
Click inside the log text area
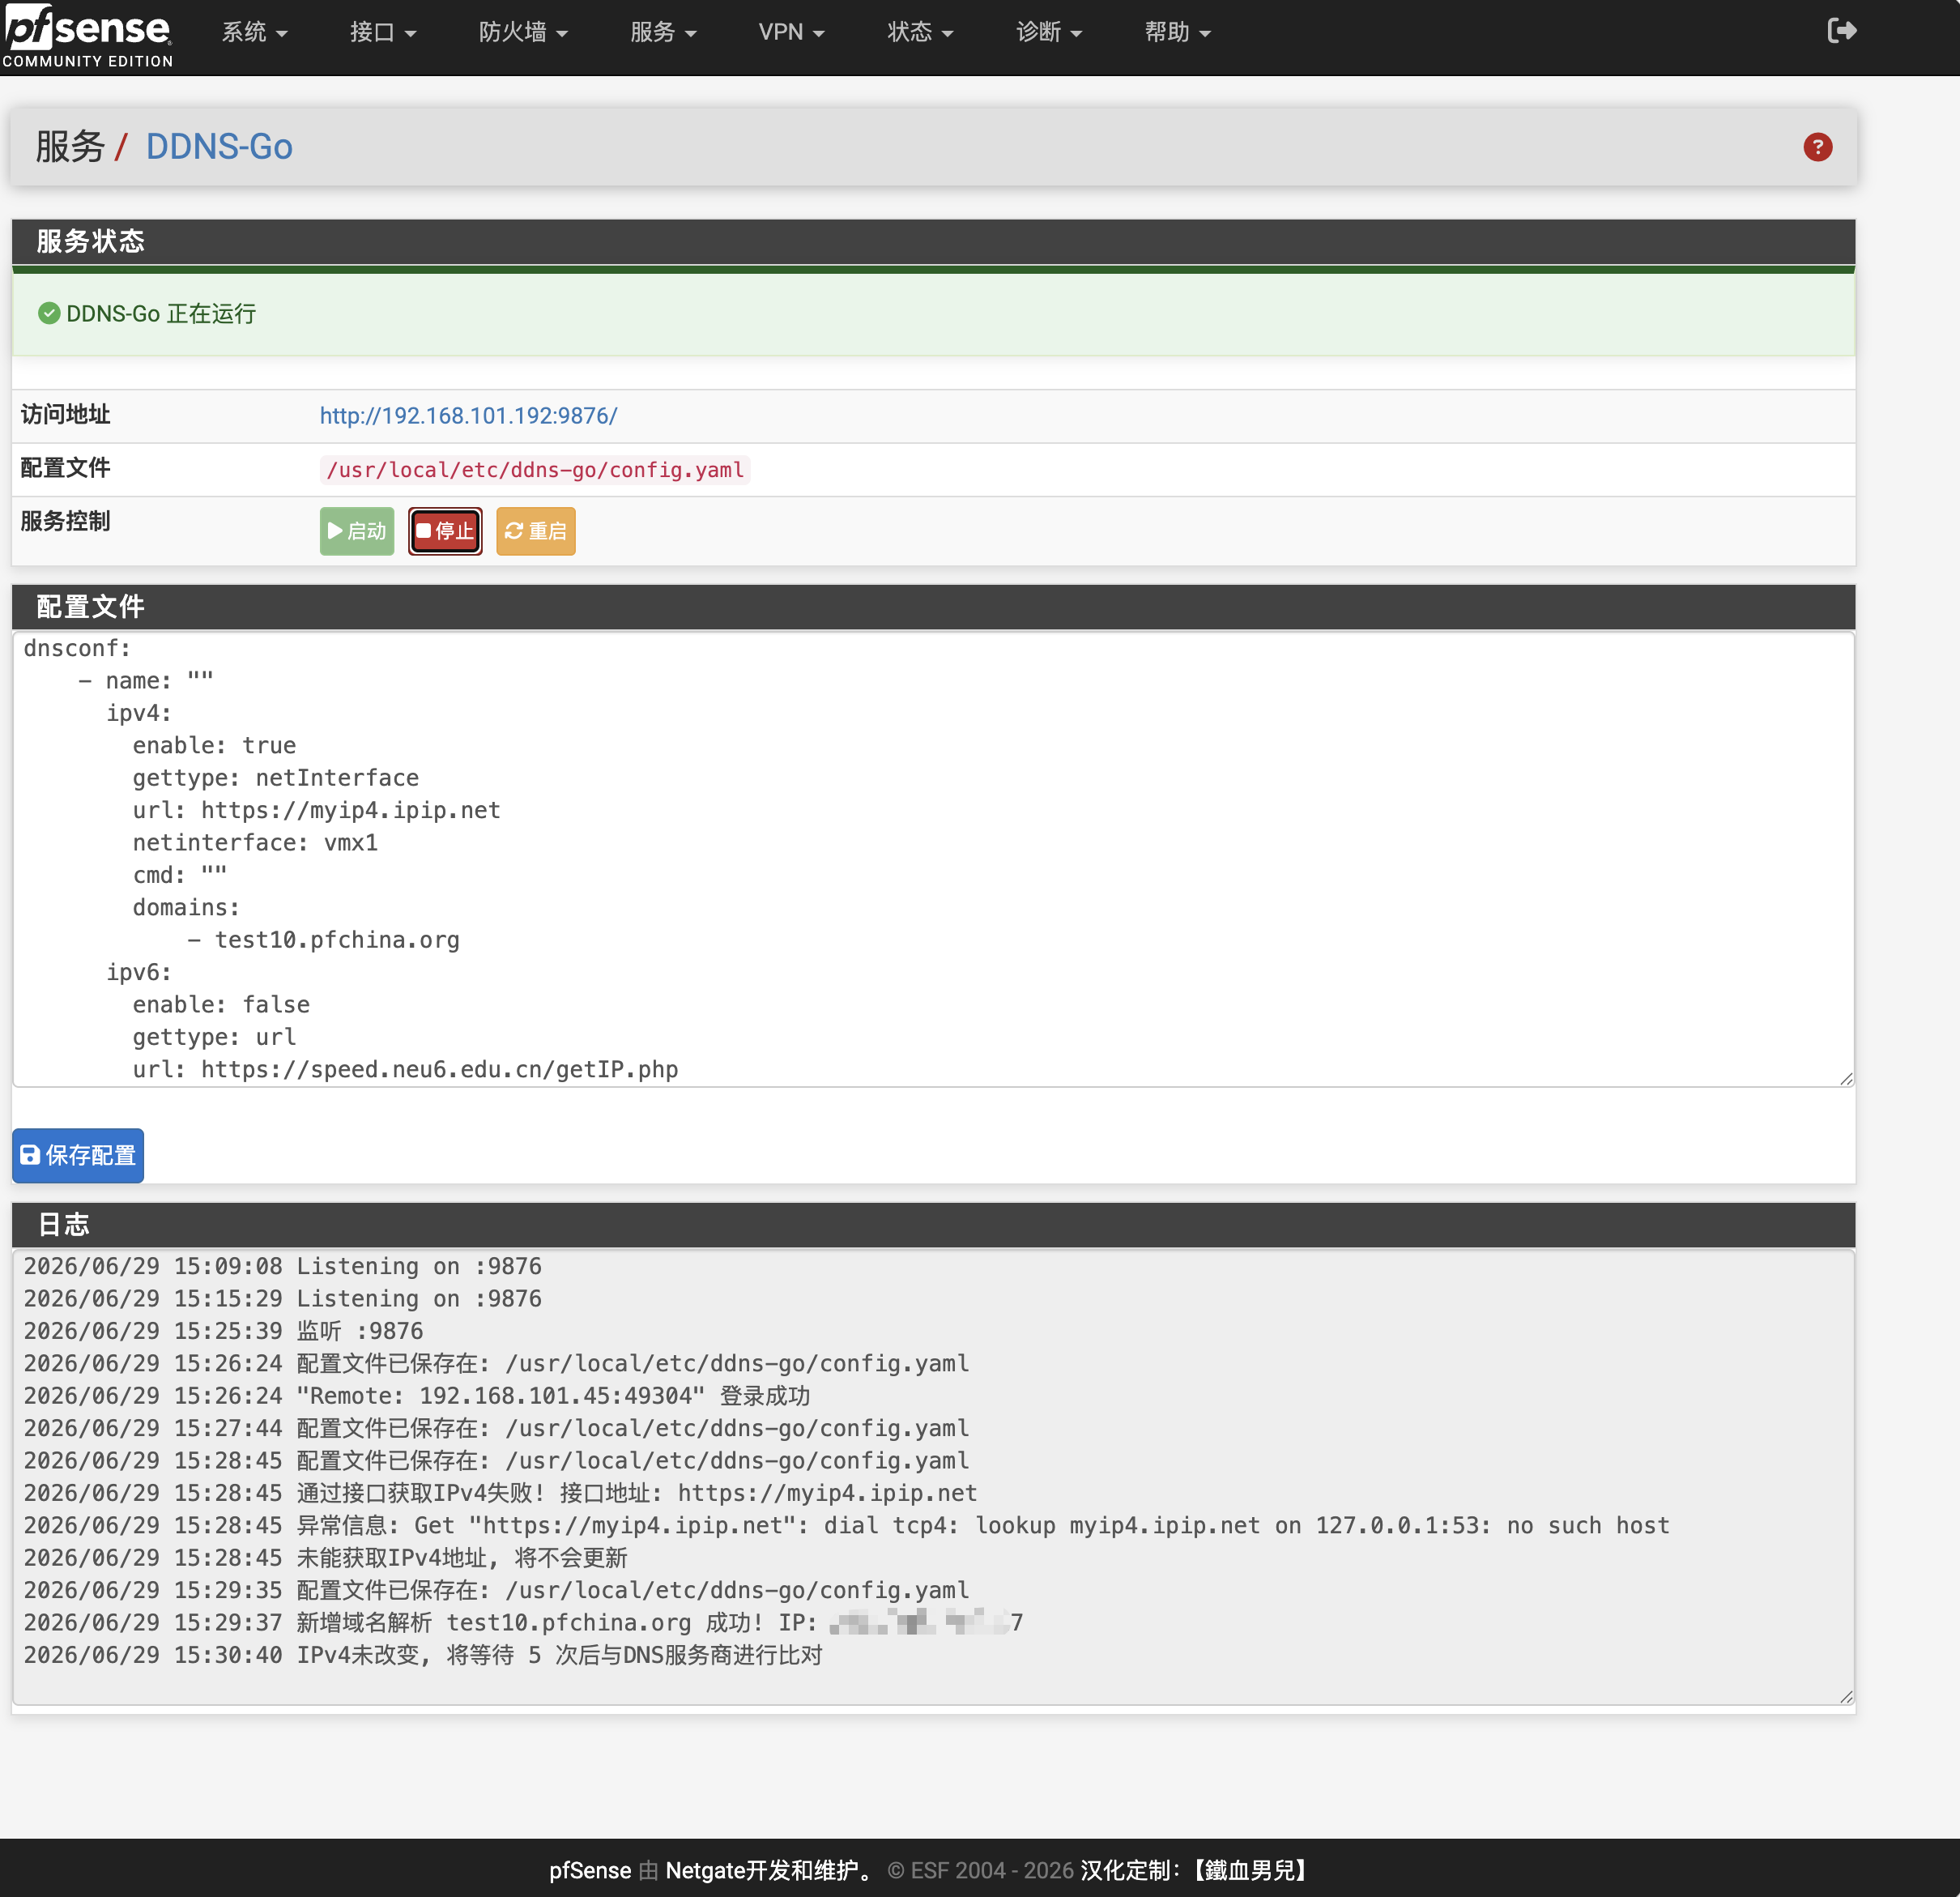(x=934, y=1477)
